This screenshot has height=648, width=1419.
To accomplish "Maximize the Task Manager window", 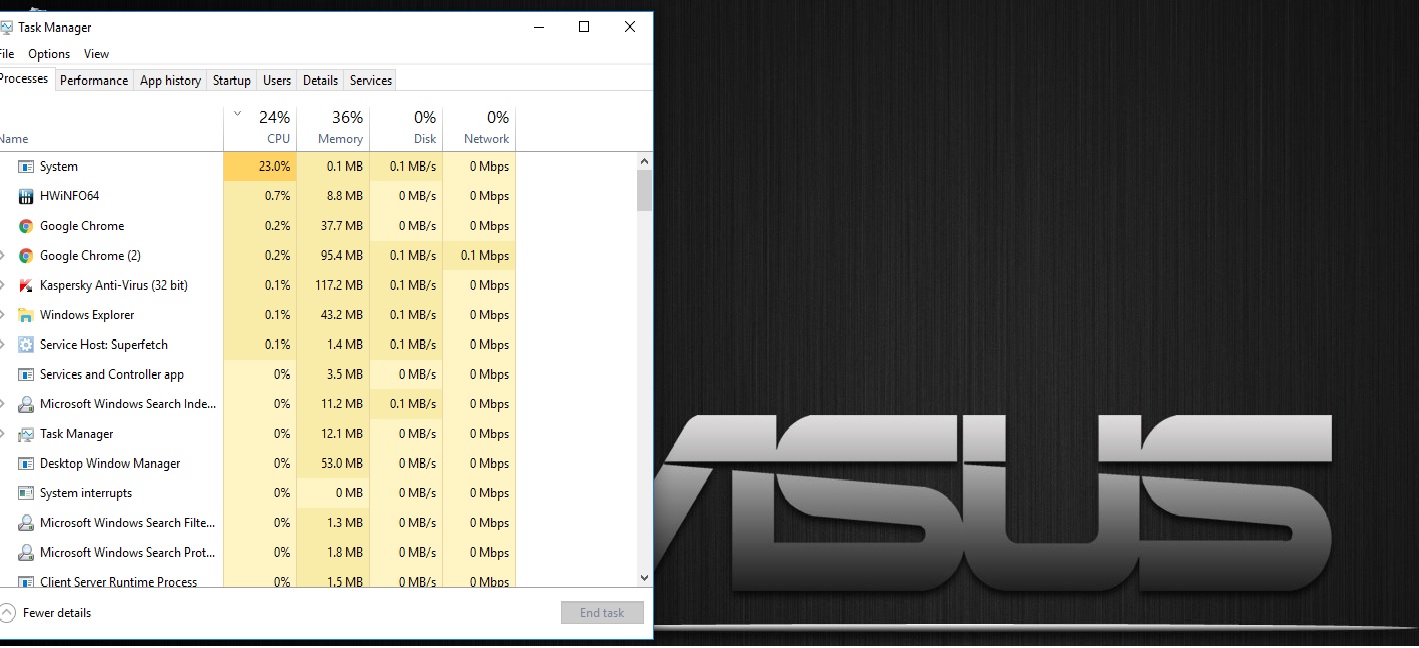I will point(584,27).
